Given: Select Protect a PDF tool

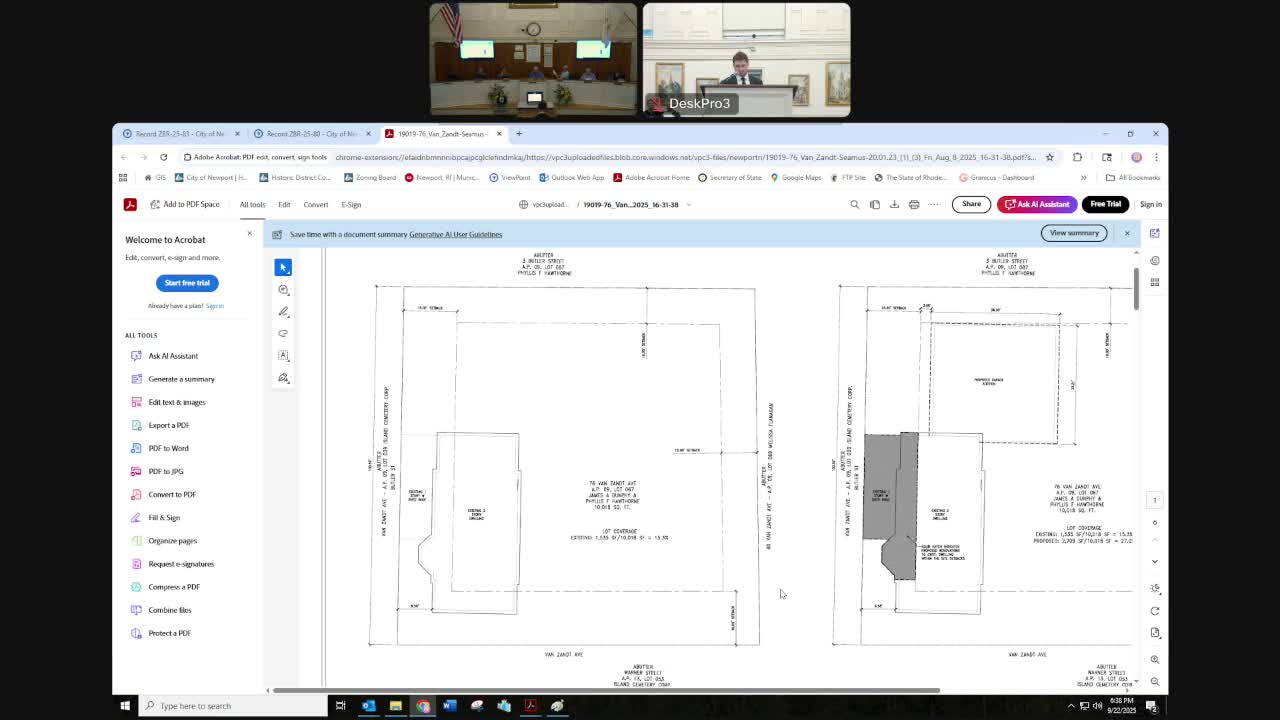Looking at the screenshot, I should 169,633.
